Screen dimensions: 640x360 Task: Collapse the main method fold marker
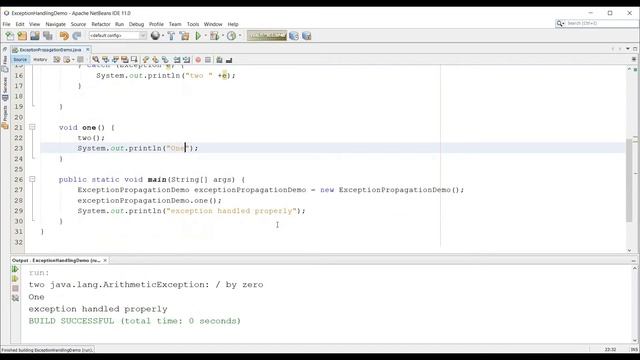(x=32, y=179)
